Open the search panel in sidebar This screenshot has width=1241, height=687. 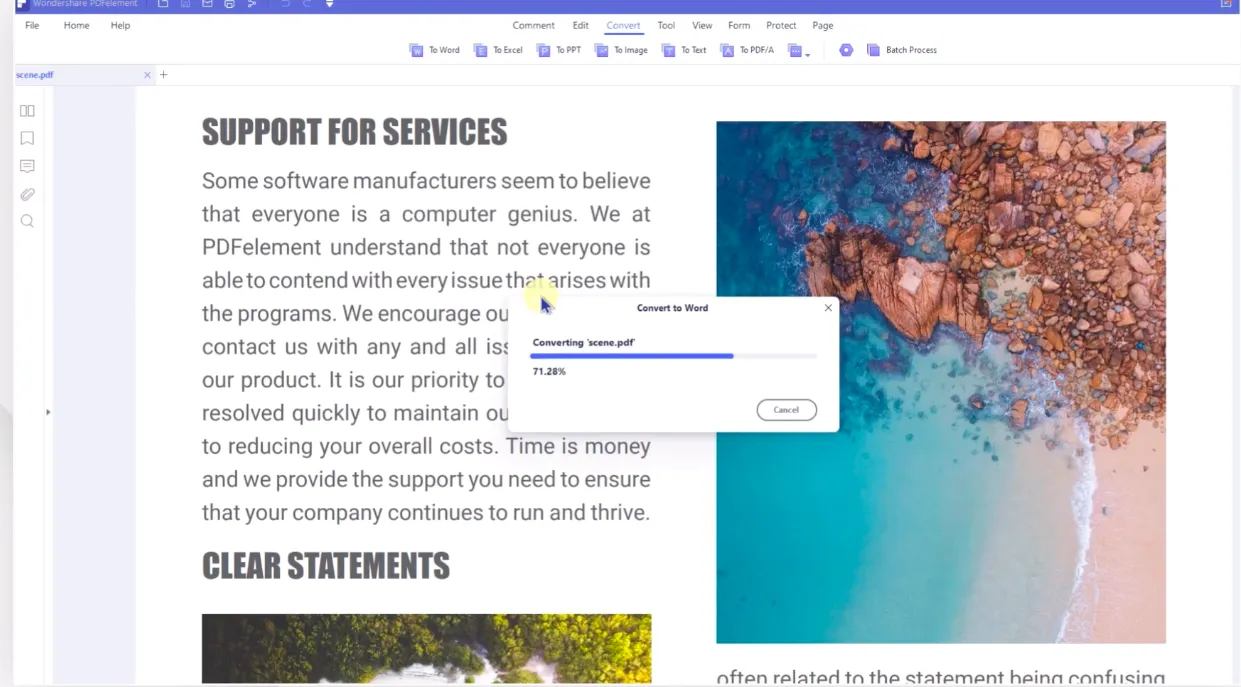27,221
